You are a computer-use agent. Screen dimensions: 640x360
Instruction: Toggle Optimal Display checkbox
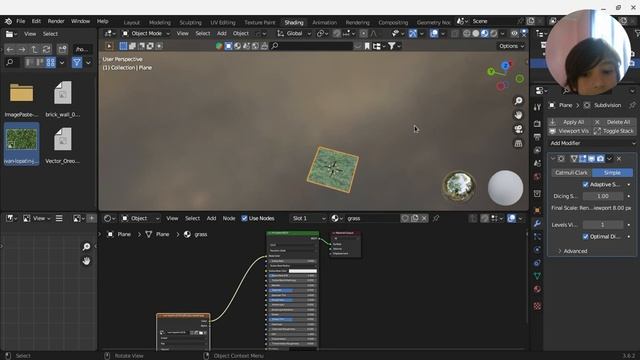(x=586, y=236)
